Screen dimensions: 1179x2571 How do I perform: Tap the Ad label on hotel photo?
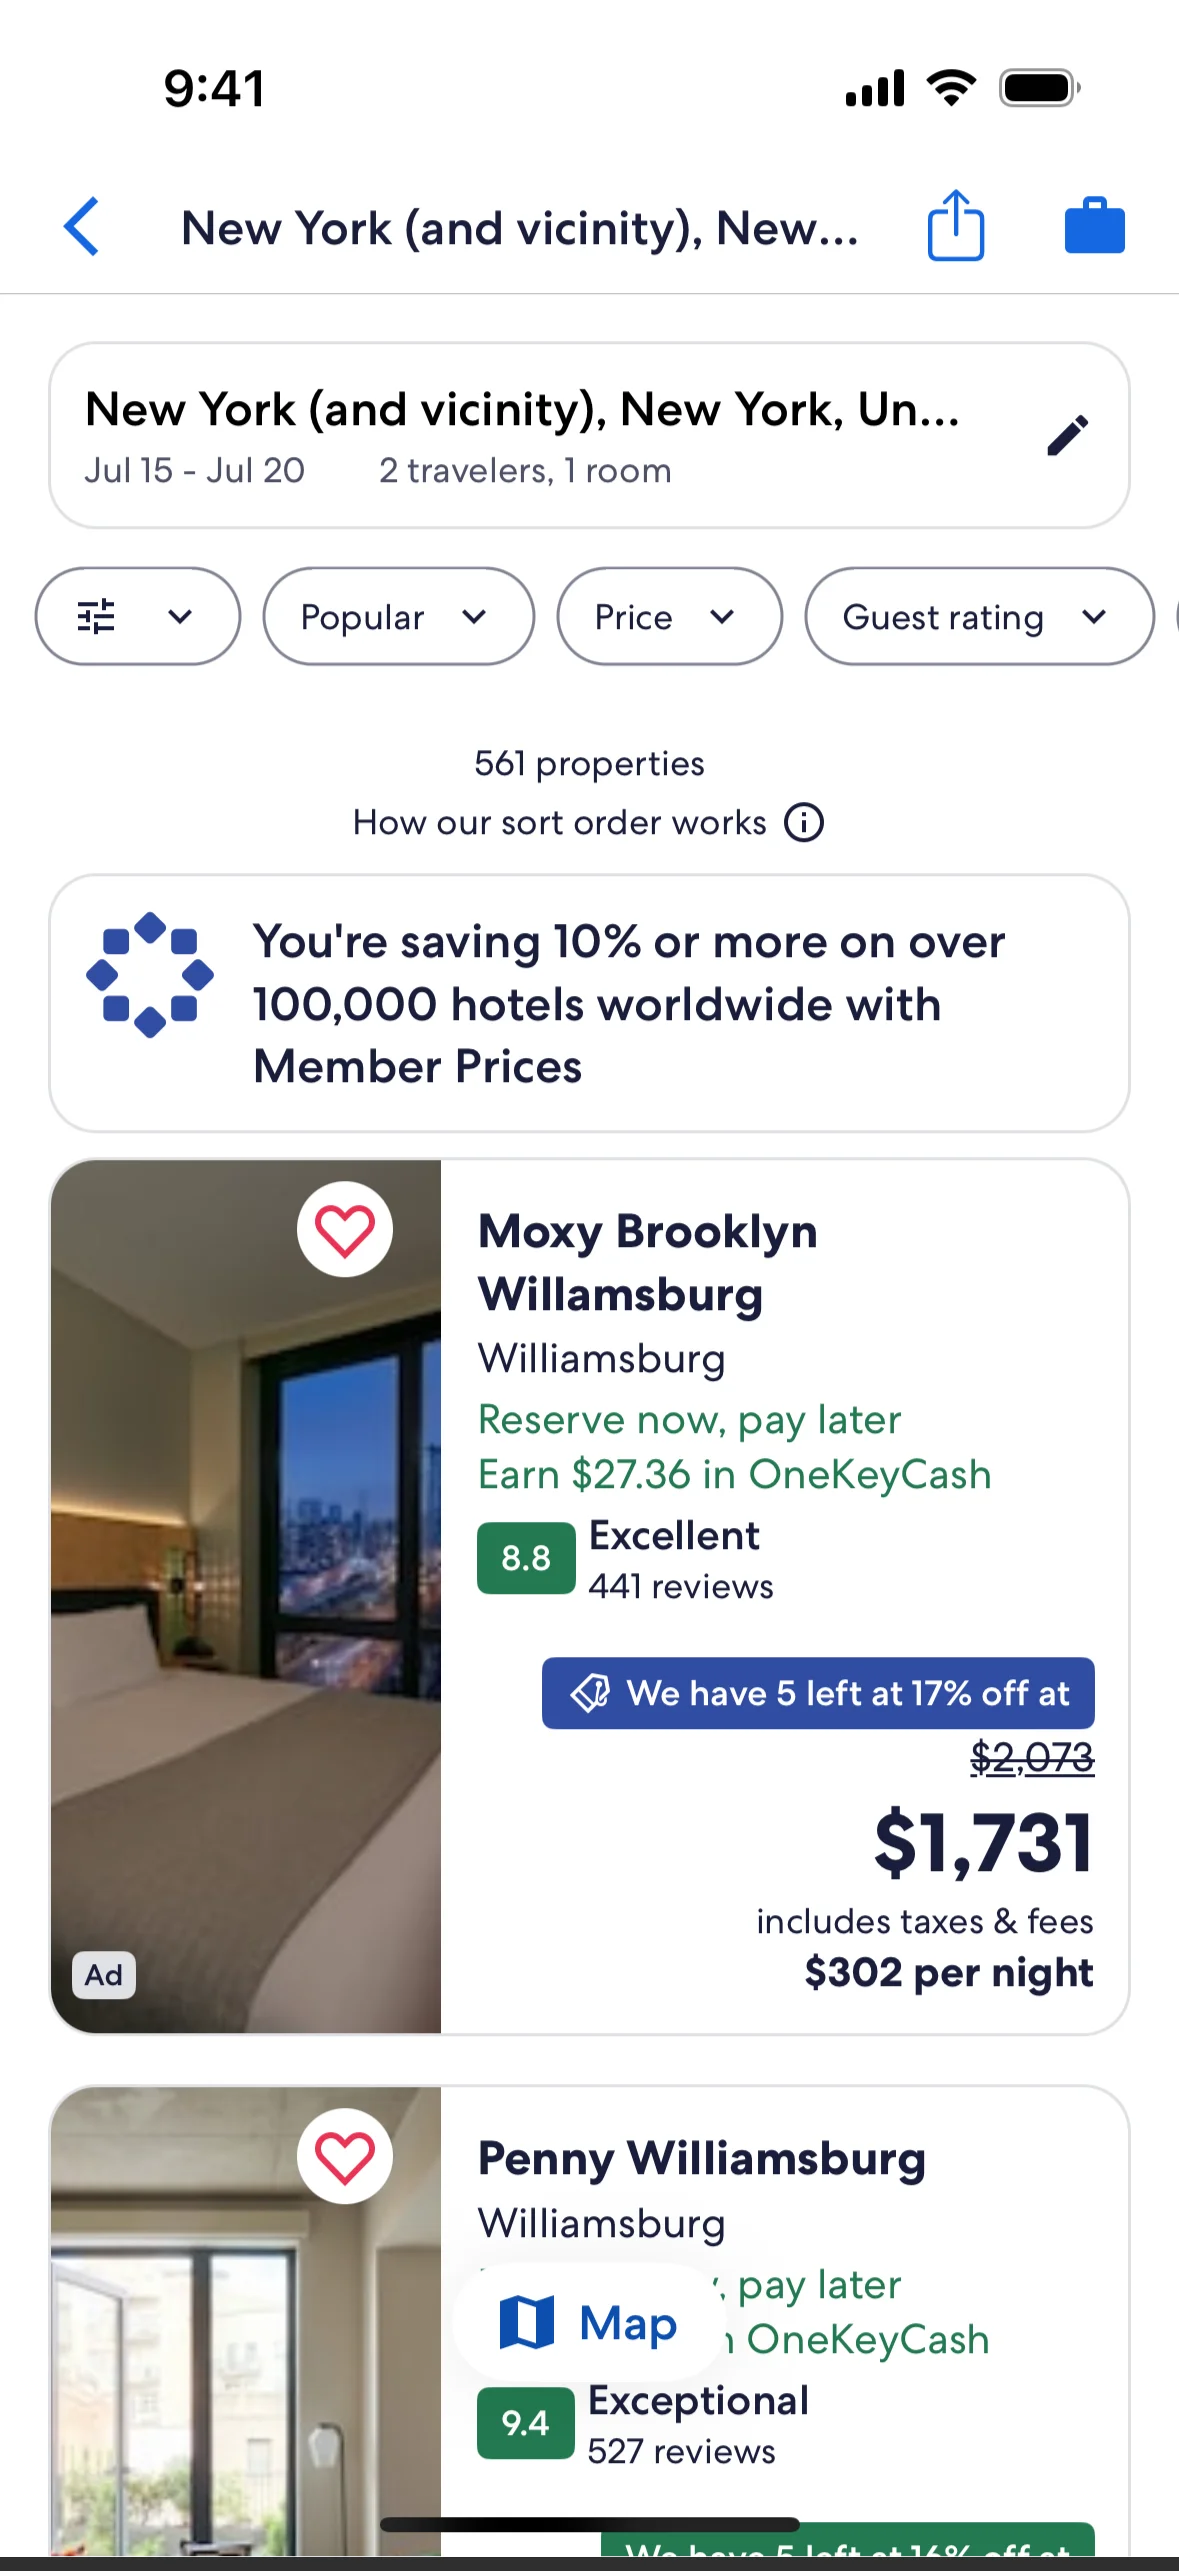[x=104, y=1975]
